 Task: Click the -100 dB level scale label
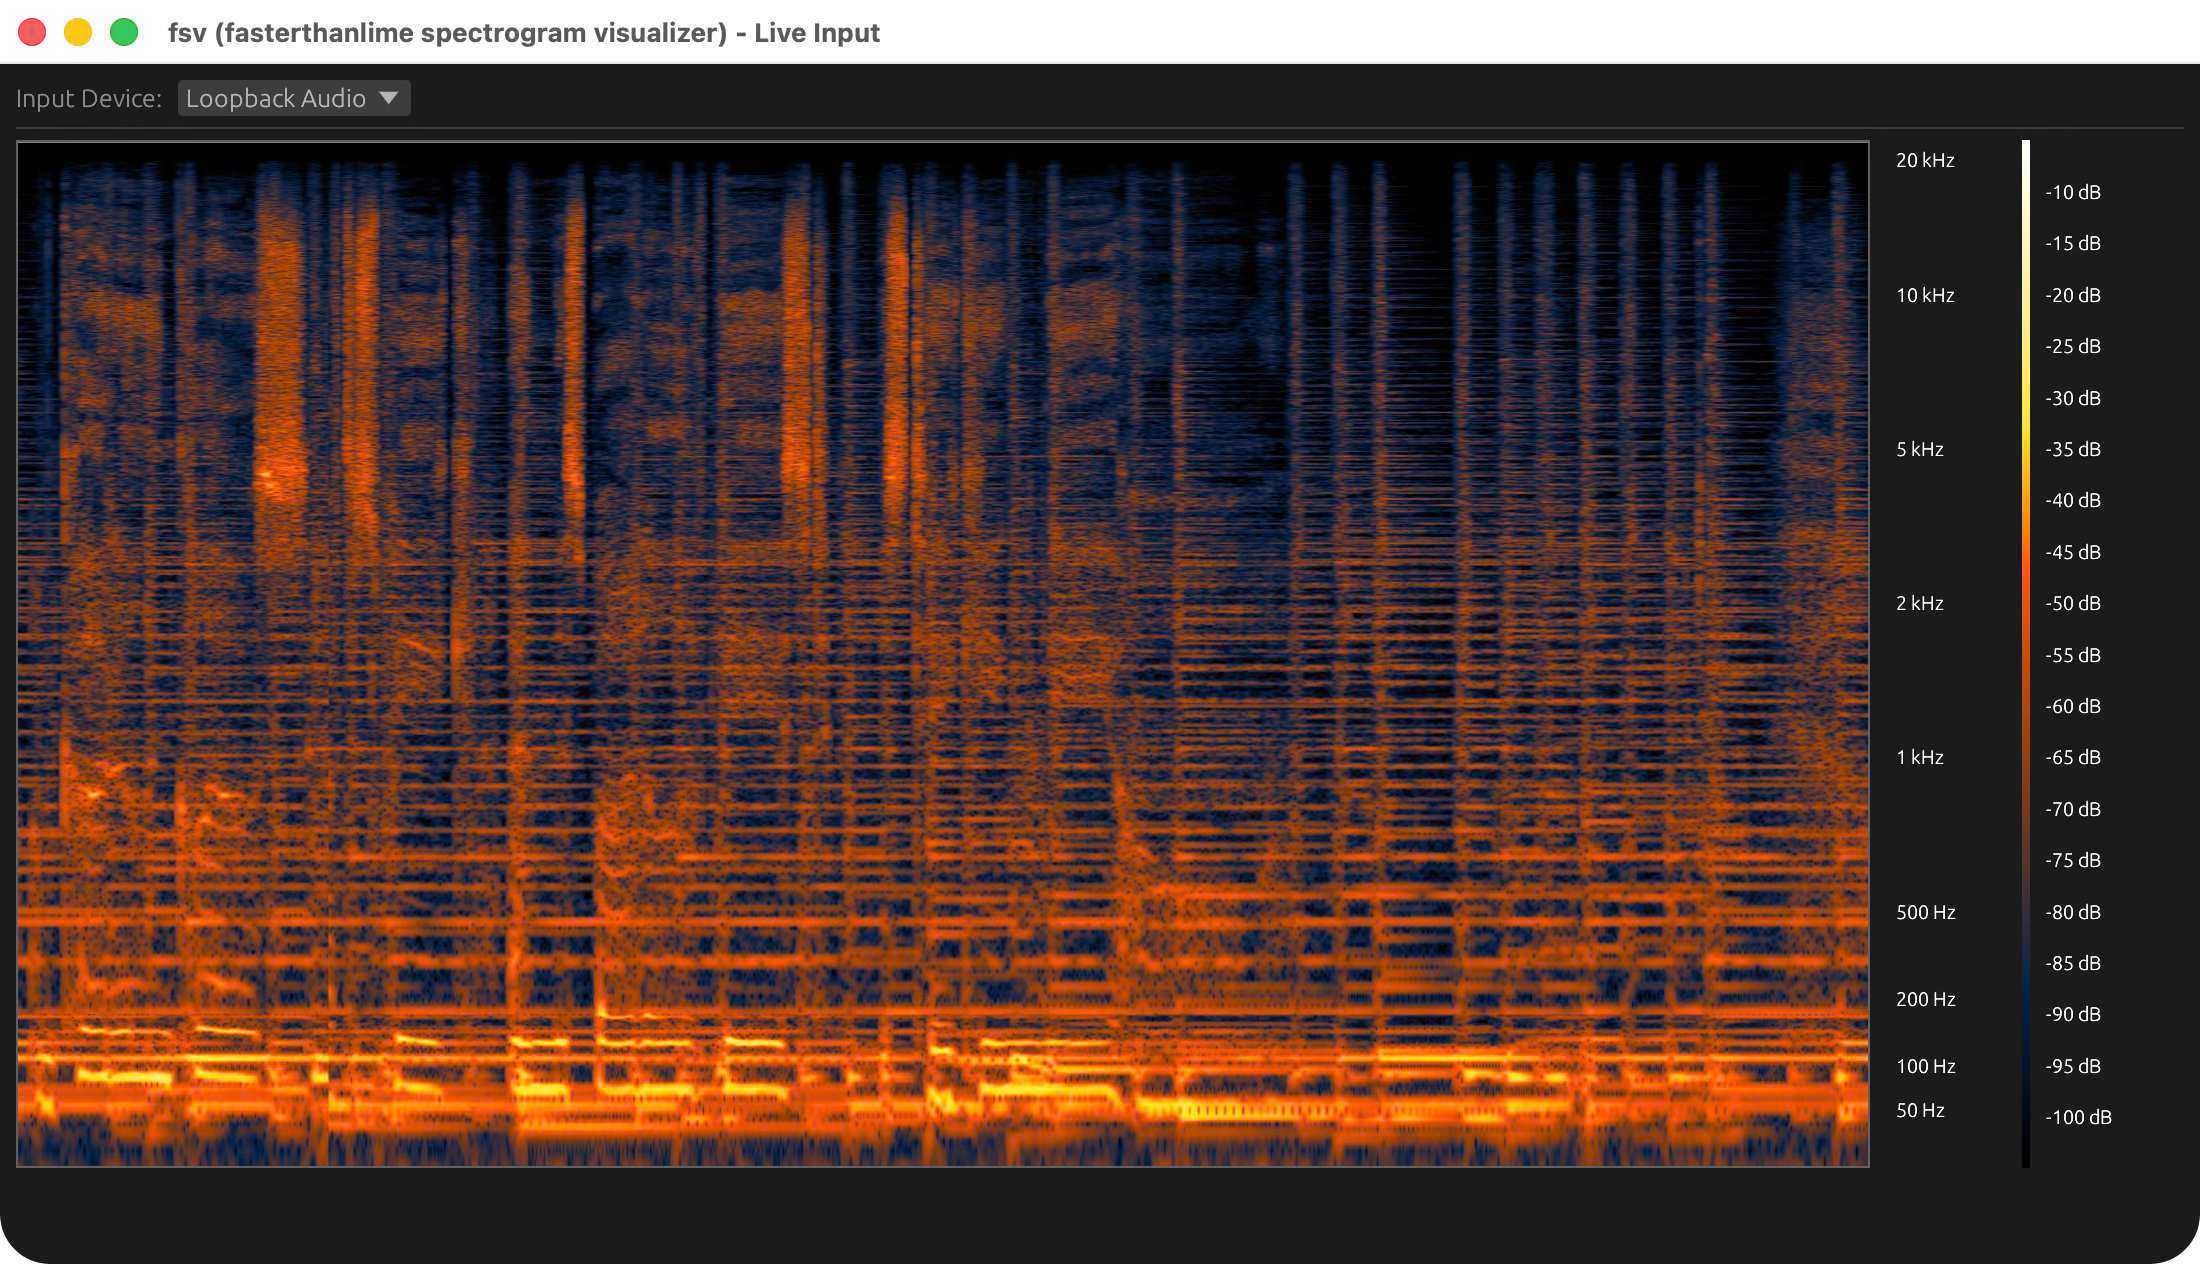tap(2077, 1117)
